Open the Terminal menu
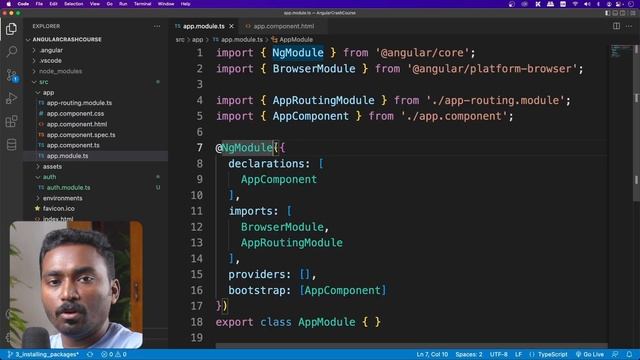The image size is (640, 360). pyautogui.click(x=142, y=4)
